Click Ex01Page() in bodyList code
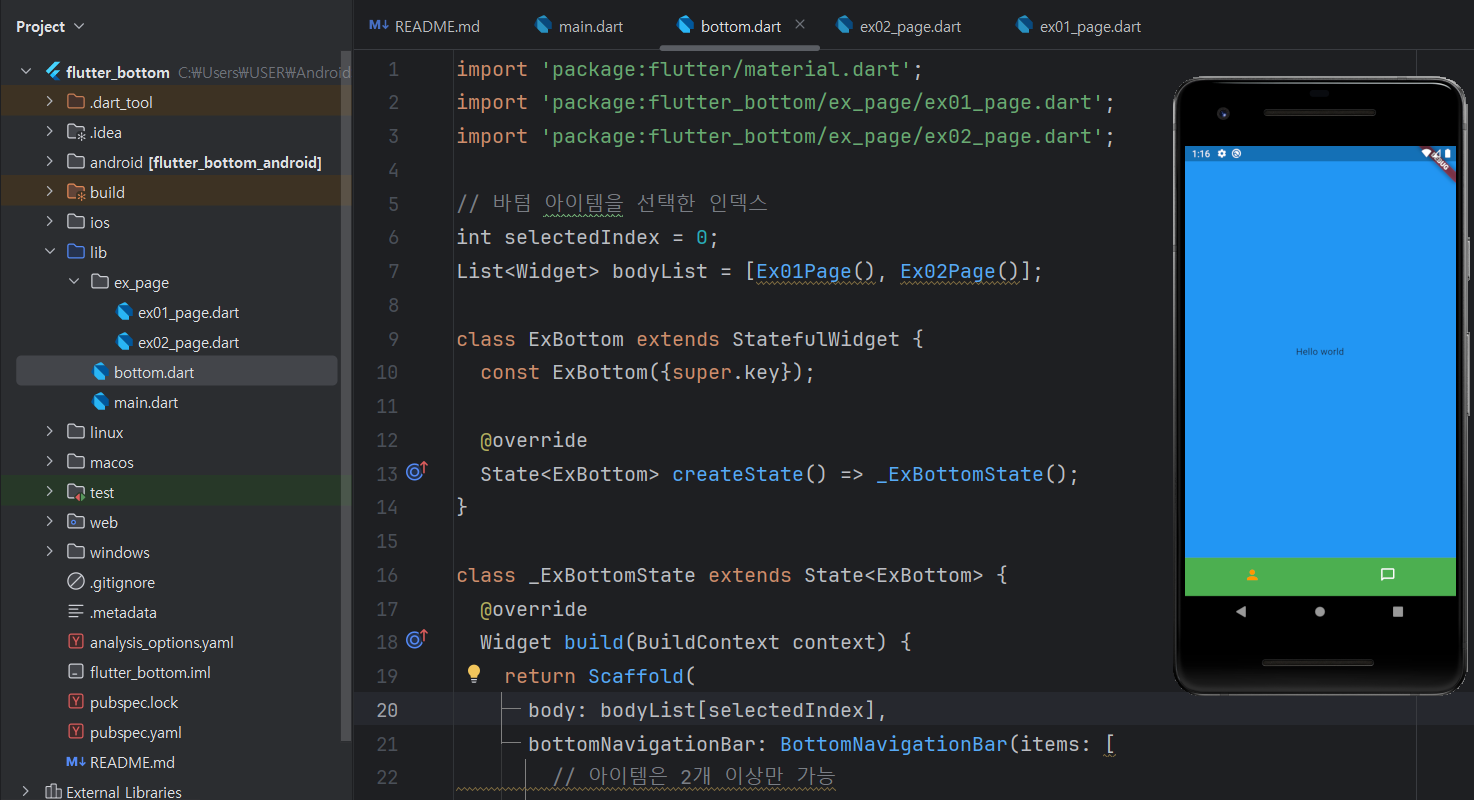1474x800 pixels. coord(816,271)
